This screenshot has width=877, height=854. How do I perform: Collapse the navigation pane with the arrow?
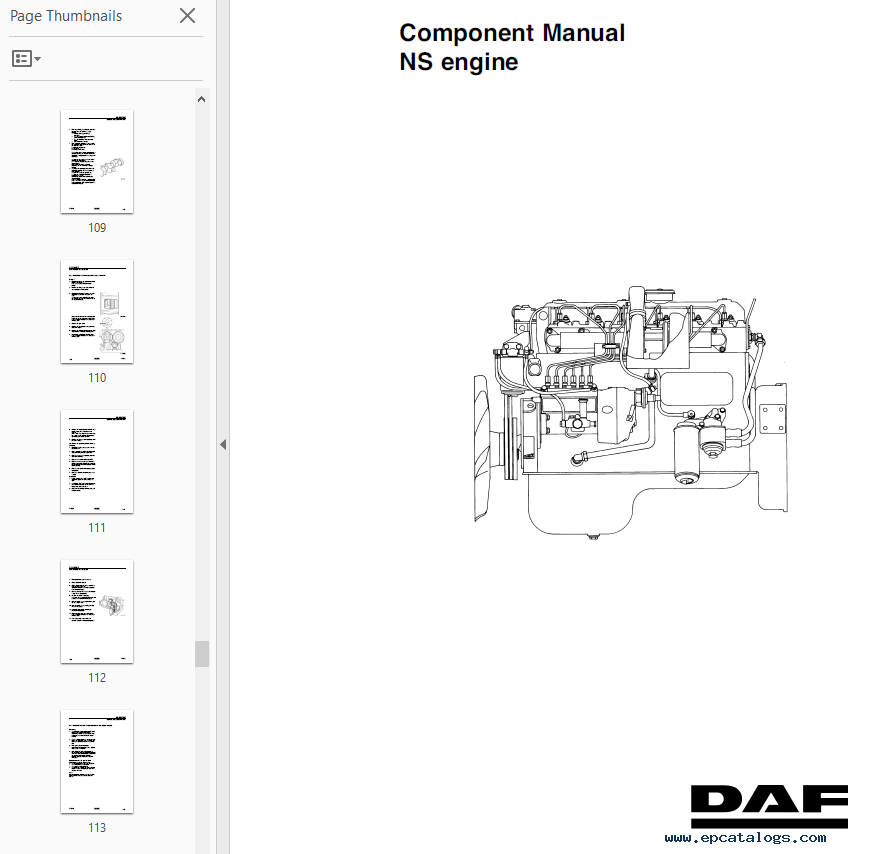(223, 445)
